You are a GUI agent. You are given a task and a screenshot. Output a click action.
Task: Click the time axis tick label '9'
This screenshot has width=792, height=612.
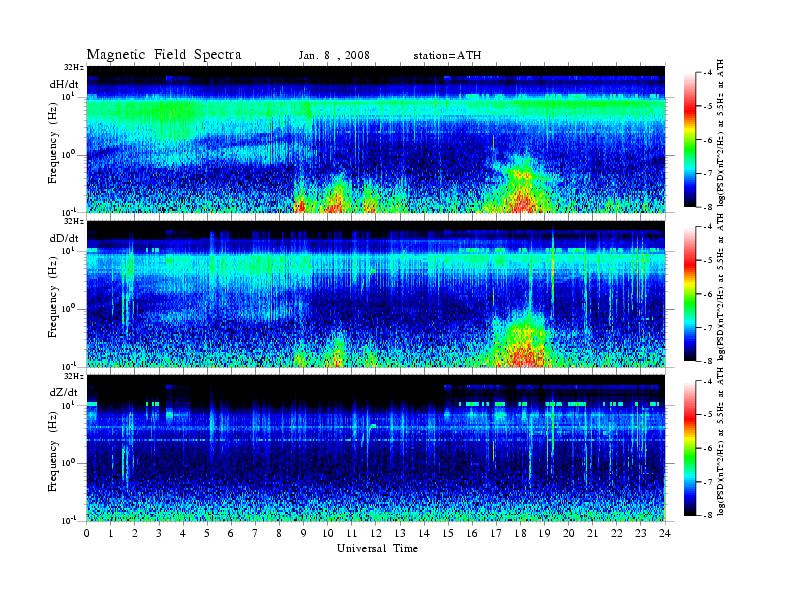[304, 533]
